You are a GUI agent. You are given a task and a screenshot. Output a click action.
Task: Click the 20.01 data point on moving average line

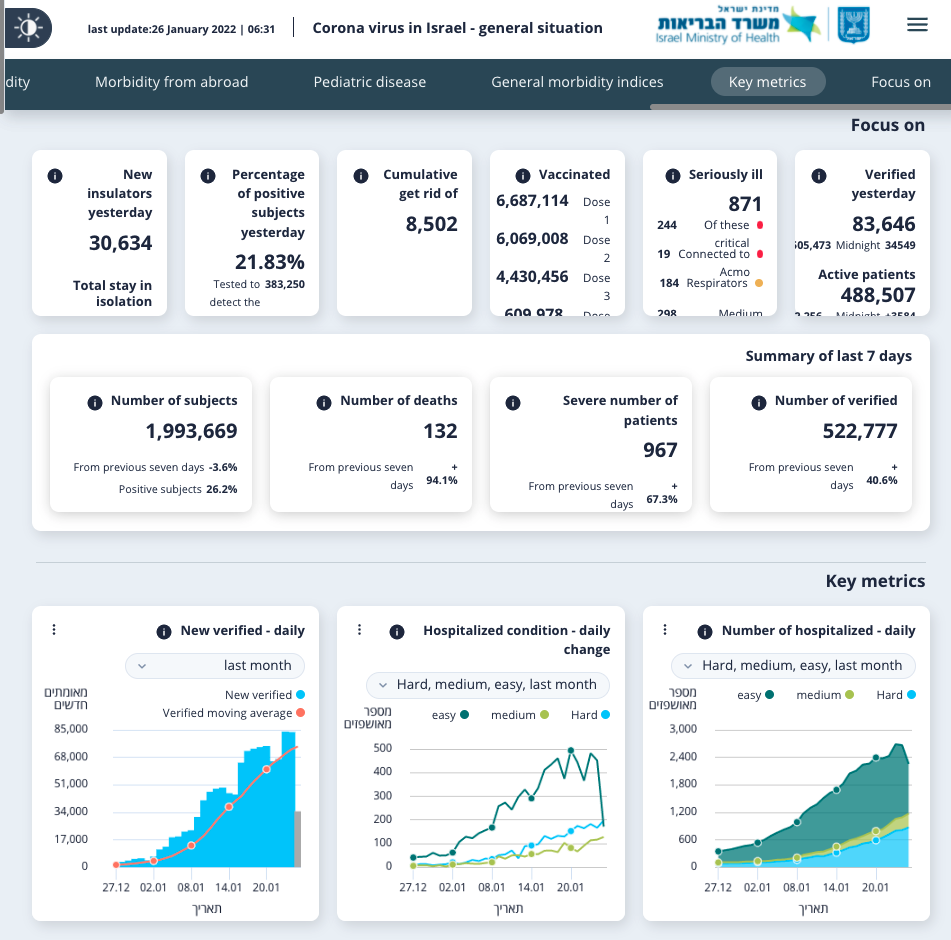[266, 770]
